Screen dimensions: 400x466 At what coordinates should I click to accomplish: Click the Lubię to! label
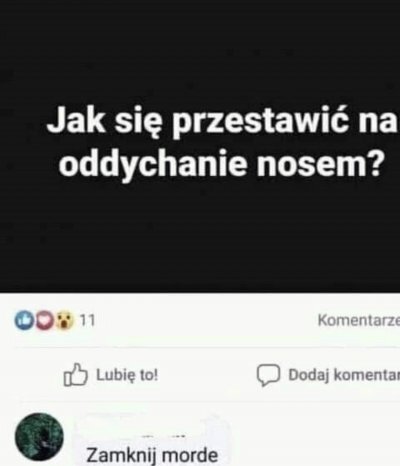[127, 375]
